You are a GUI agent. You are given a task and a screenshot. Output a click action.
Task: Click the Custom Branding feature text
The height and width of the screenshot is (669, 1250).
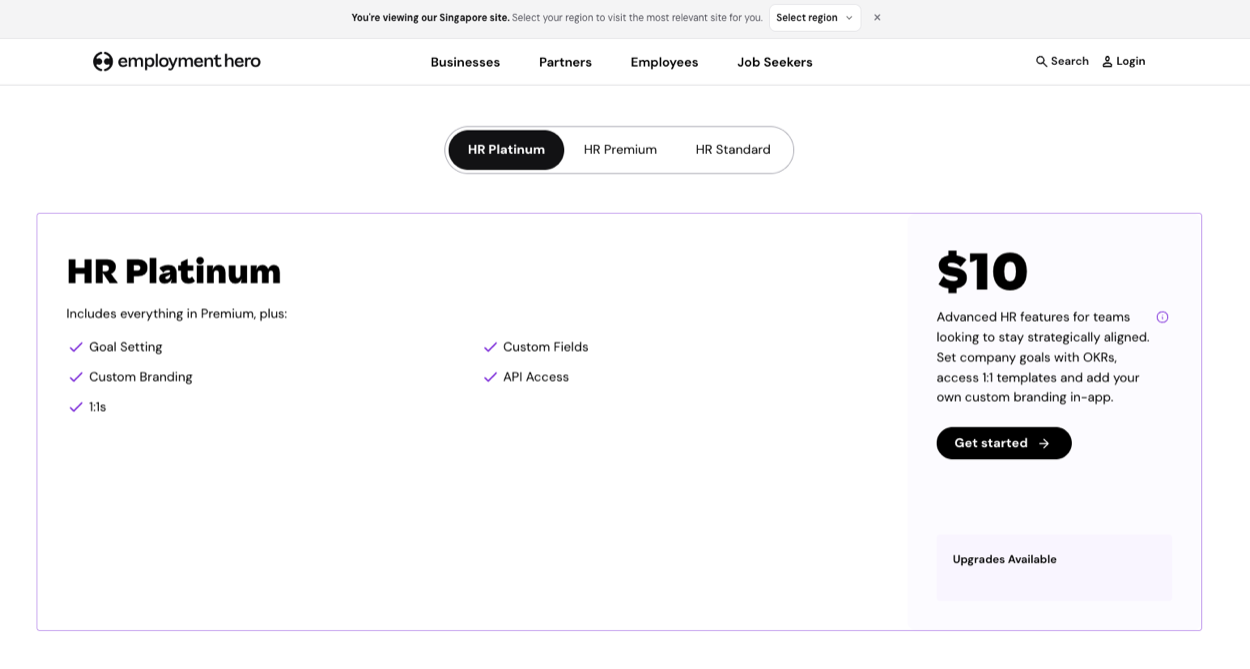tap(141, 377)
